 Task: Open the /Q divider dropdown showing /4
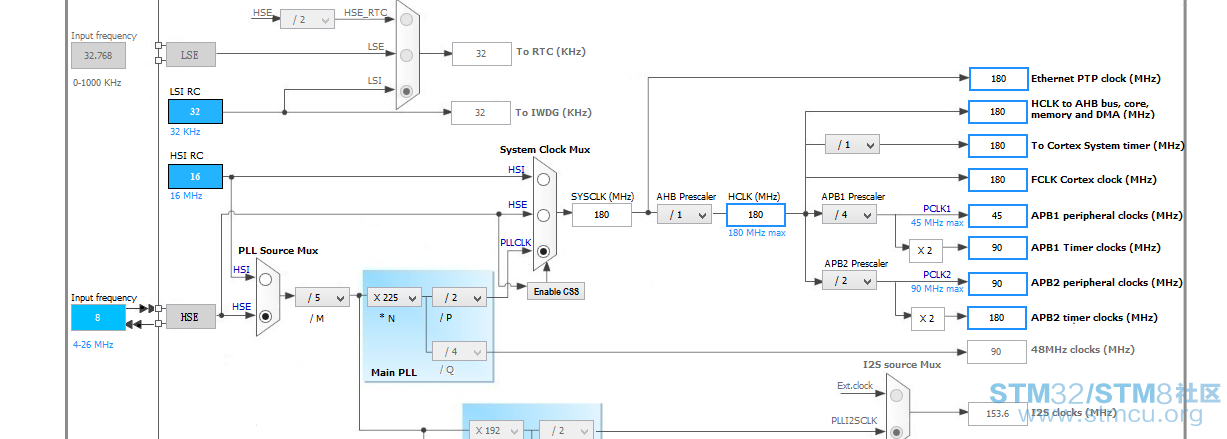click(459, 351)
